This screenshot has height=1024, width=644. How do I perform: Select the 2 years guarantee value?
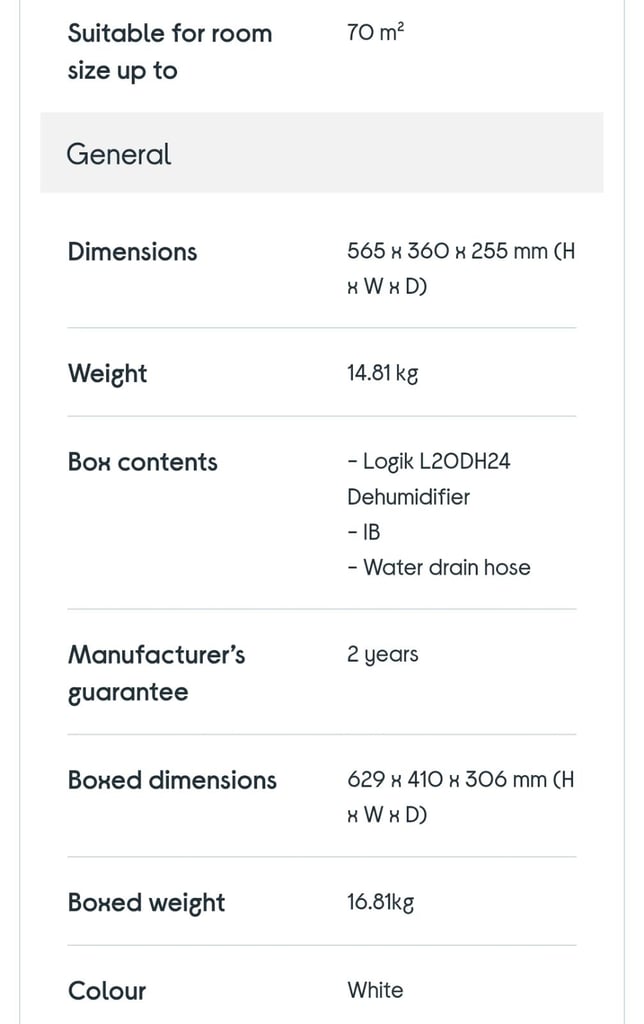(382, 655)
